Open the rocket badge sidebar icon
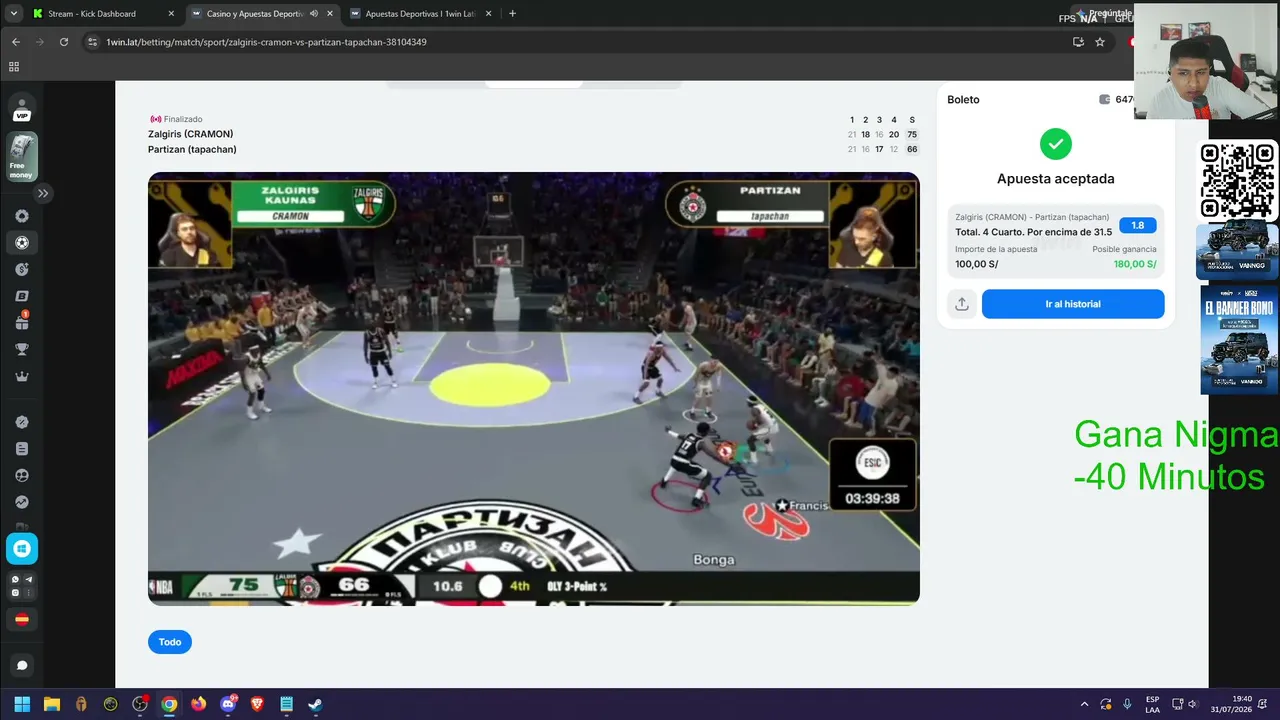 click(x=22, y=422)
